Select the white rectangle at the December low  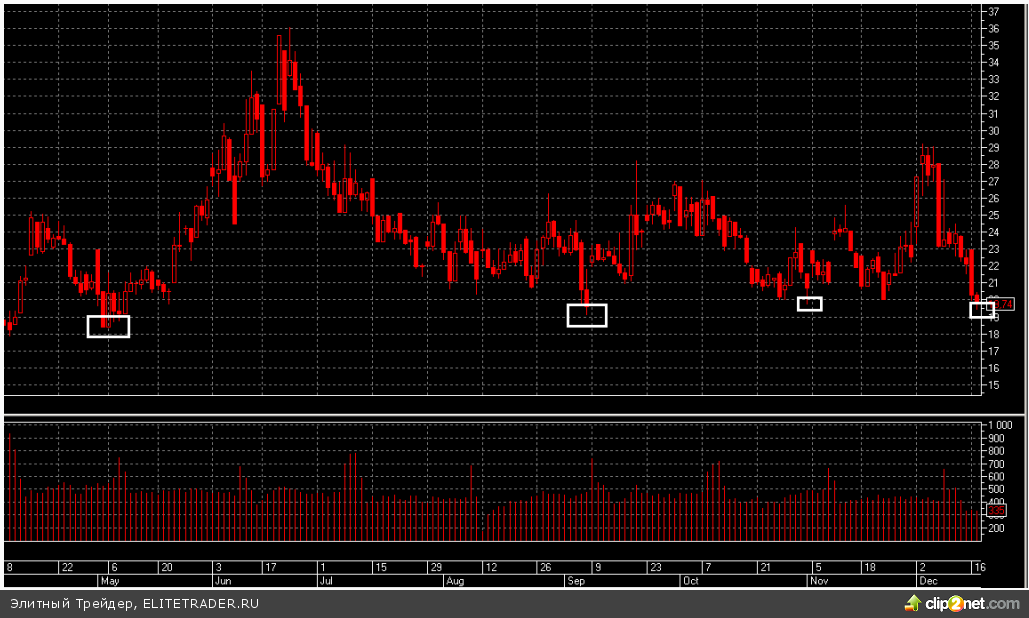[x=981, y=310]
